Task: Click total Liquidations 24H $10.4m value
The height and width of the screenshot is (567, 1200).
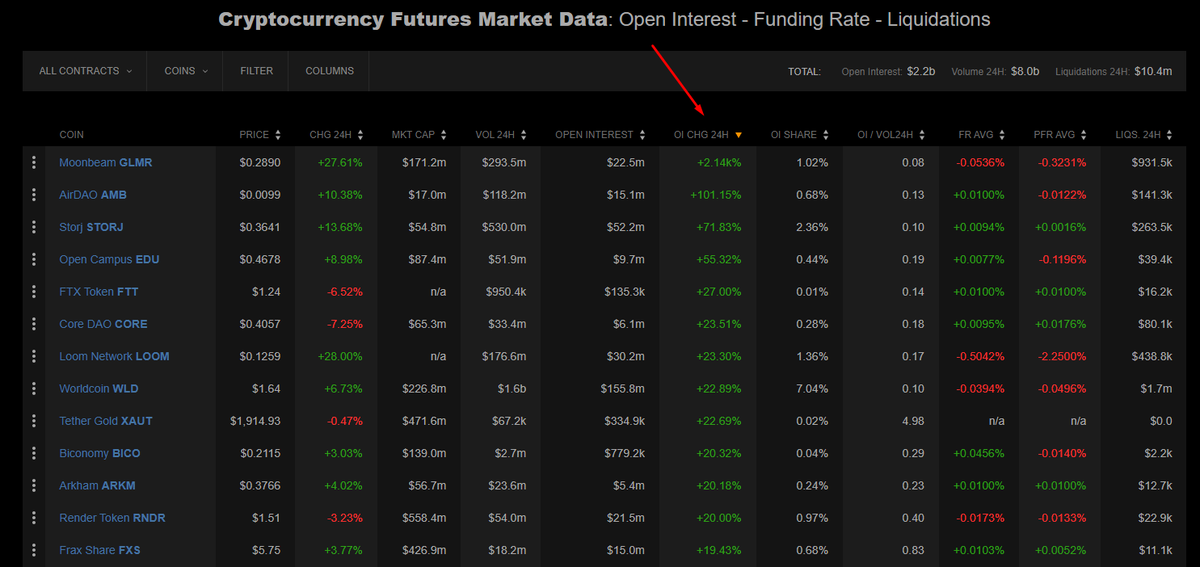Action: [1153, 71]
